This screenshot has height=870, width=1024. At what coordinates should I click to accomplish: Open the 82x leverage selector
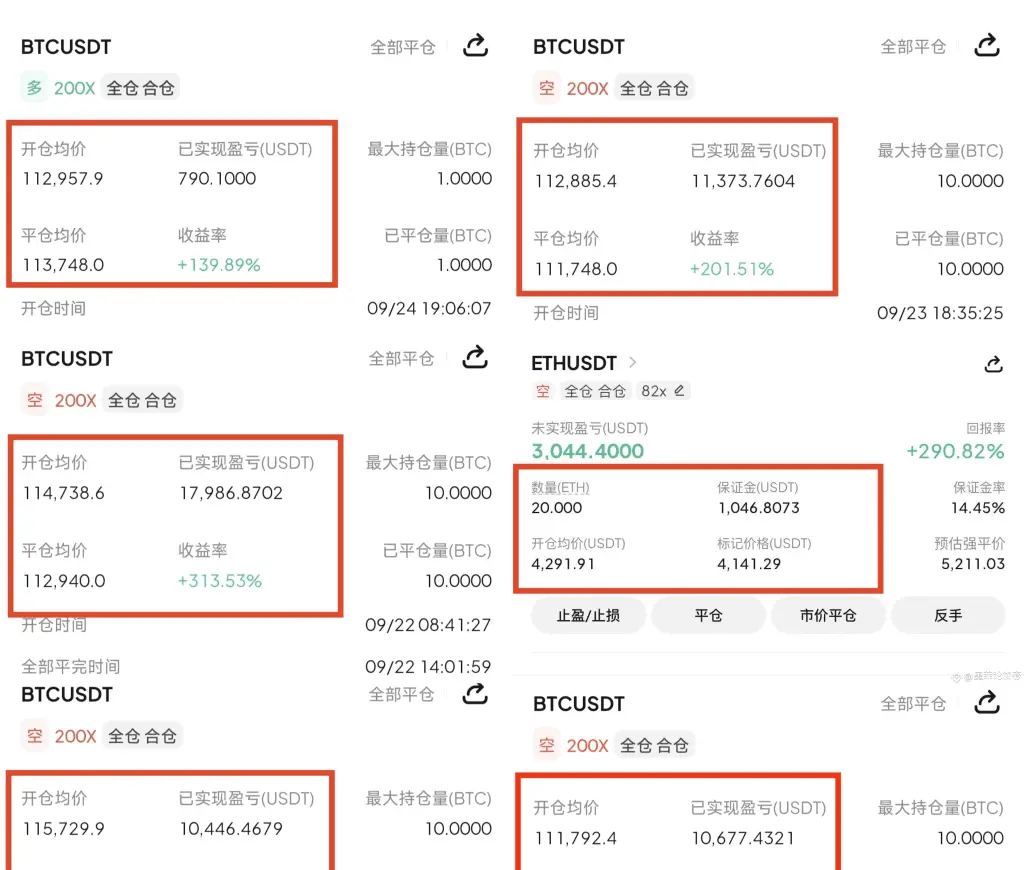tap(662, 391)
